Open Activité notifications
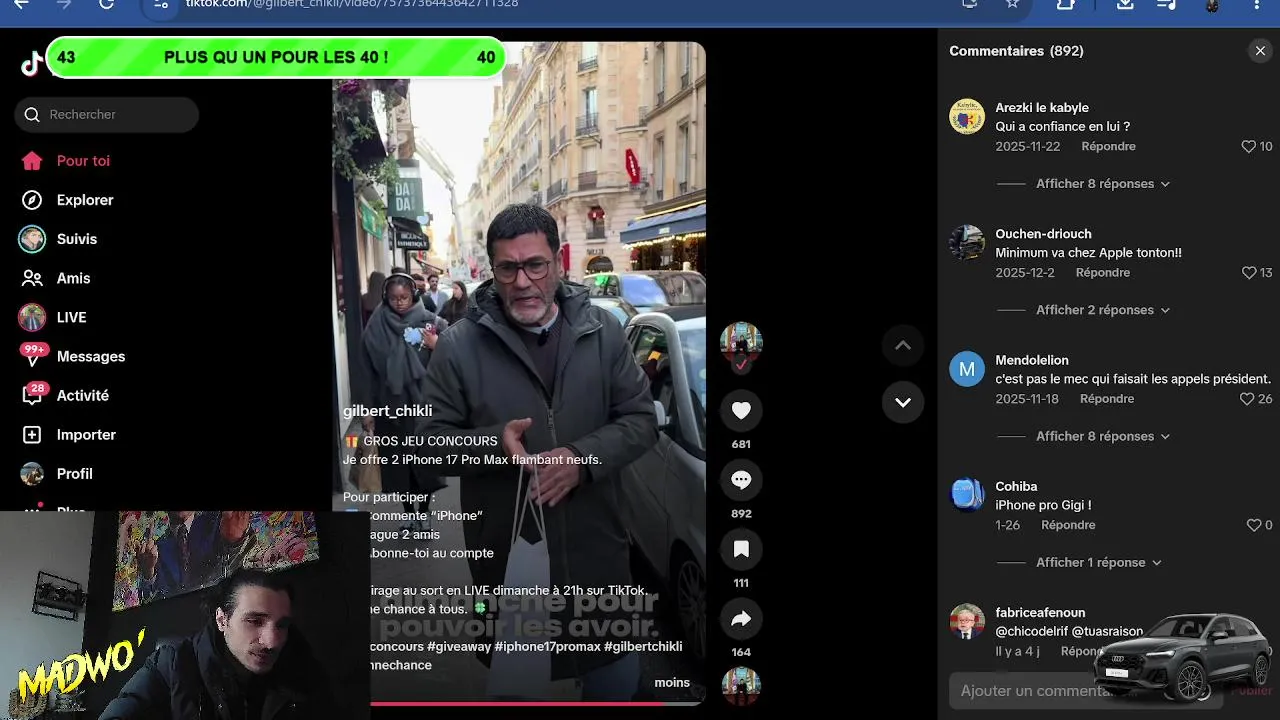This screenshot has height=720, width=1280. pyautogui.click(x=82, y=395)
